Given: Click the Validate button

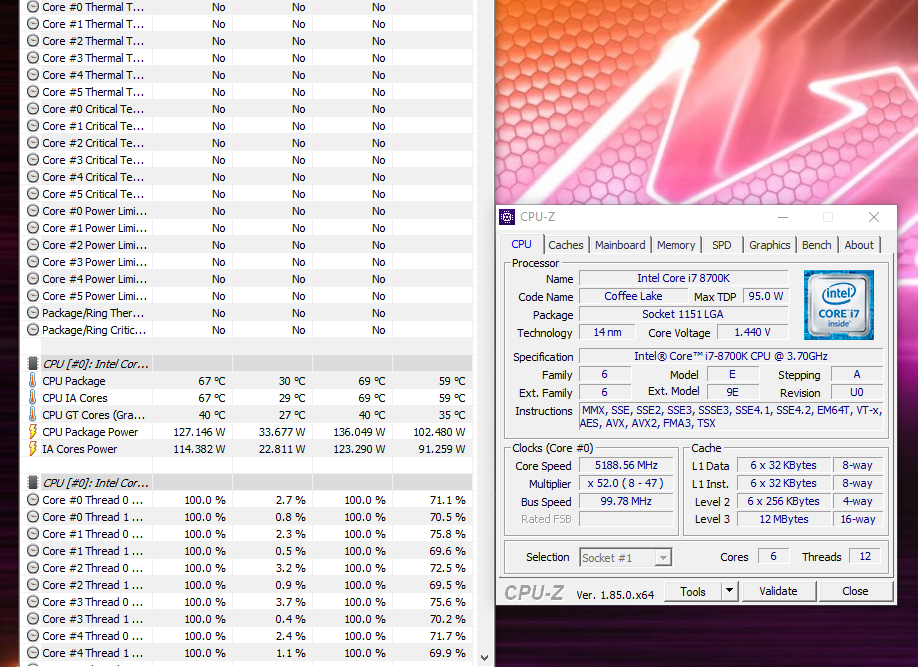Looking at the screenshot, I should [x=778, y=591].
